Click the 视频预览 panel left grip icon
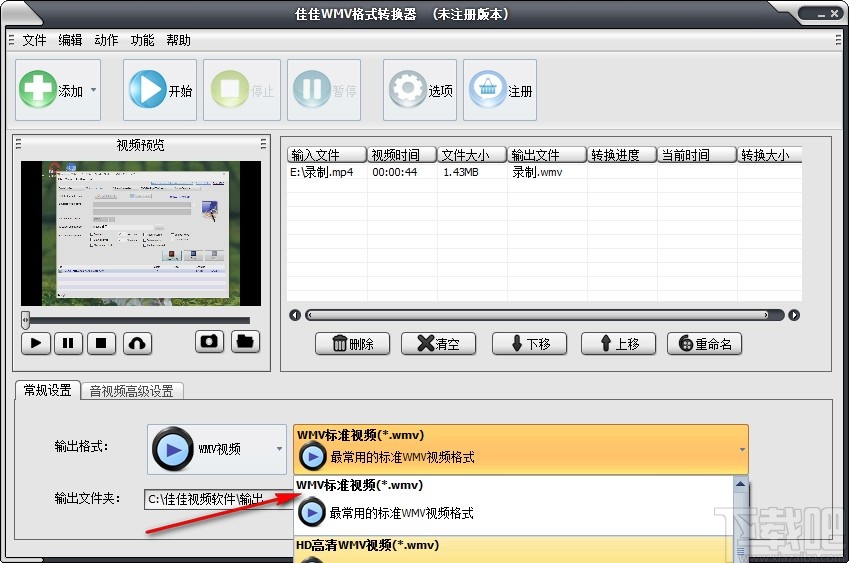Screen dimensions: 849x563 coord(18,144)
